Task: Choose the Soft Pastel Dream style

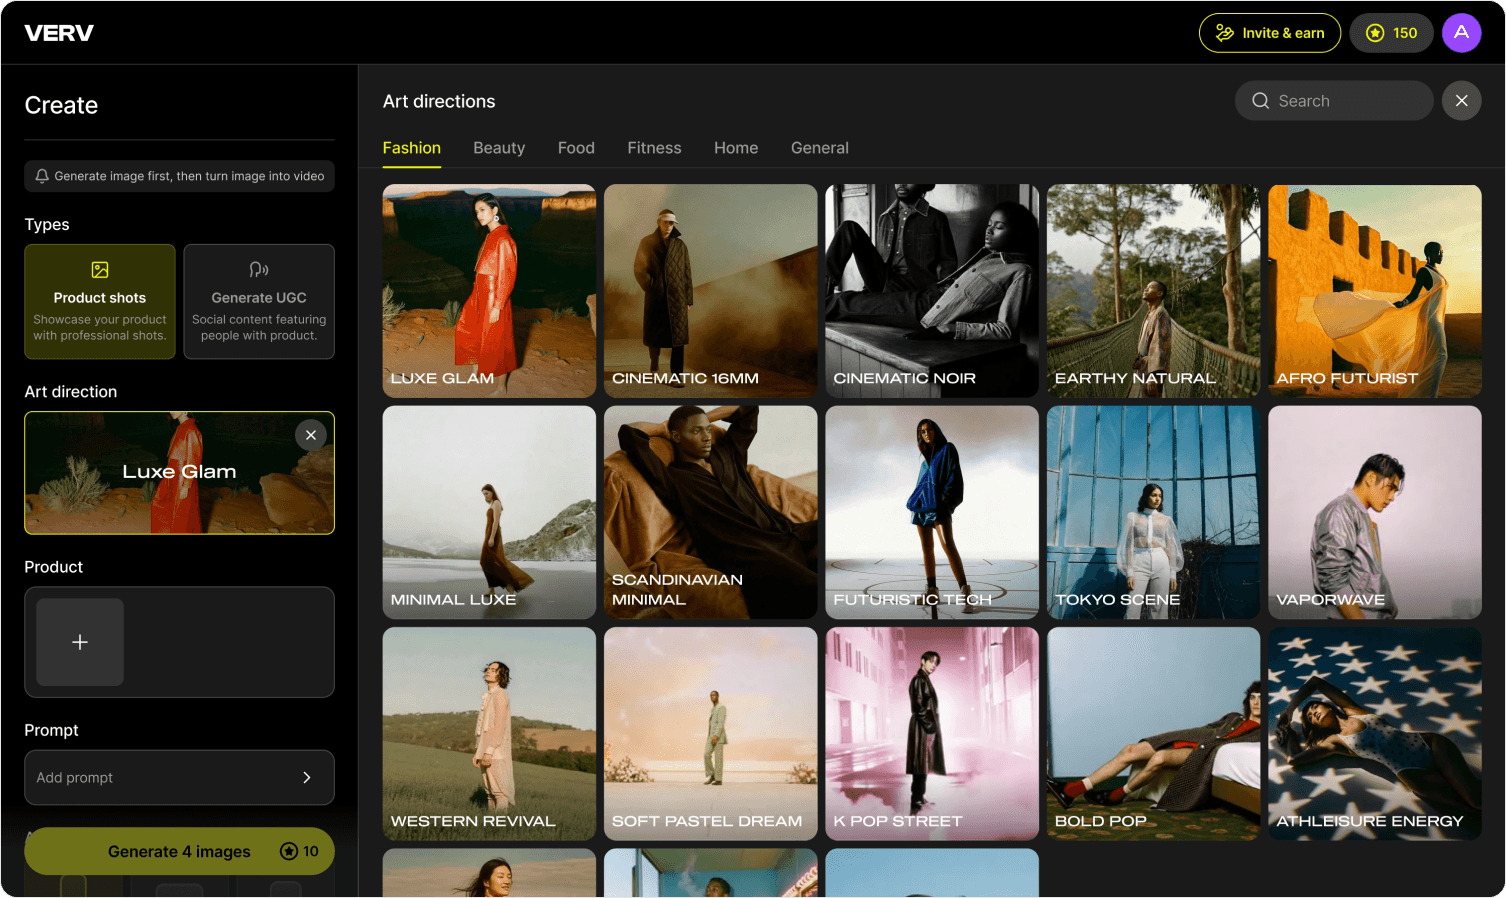Action: pos(711,734)
